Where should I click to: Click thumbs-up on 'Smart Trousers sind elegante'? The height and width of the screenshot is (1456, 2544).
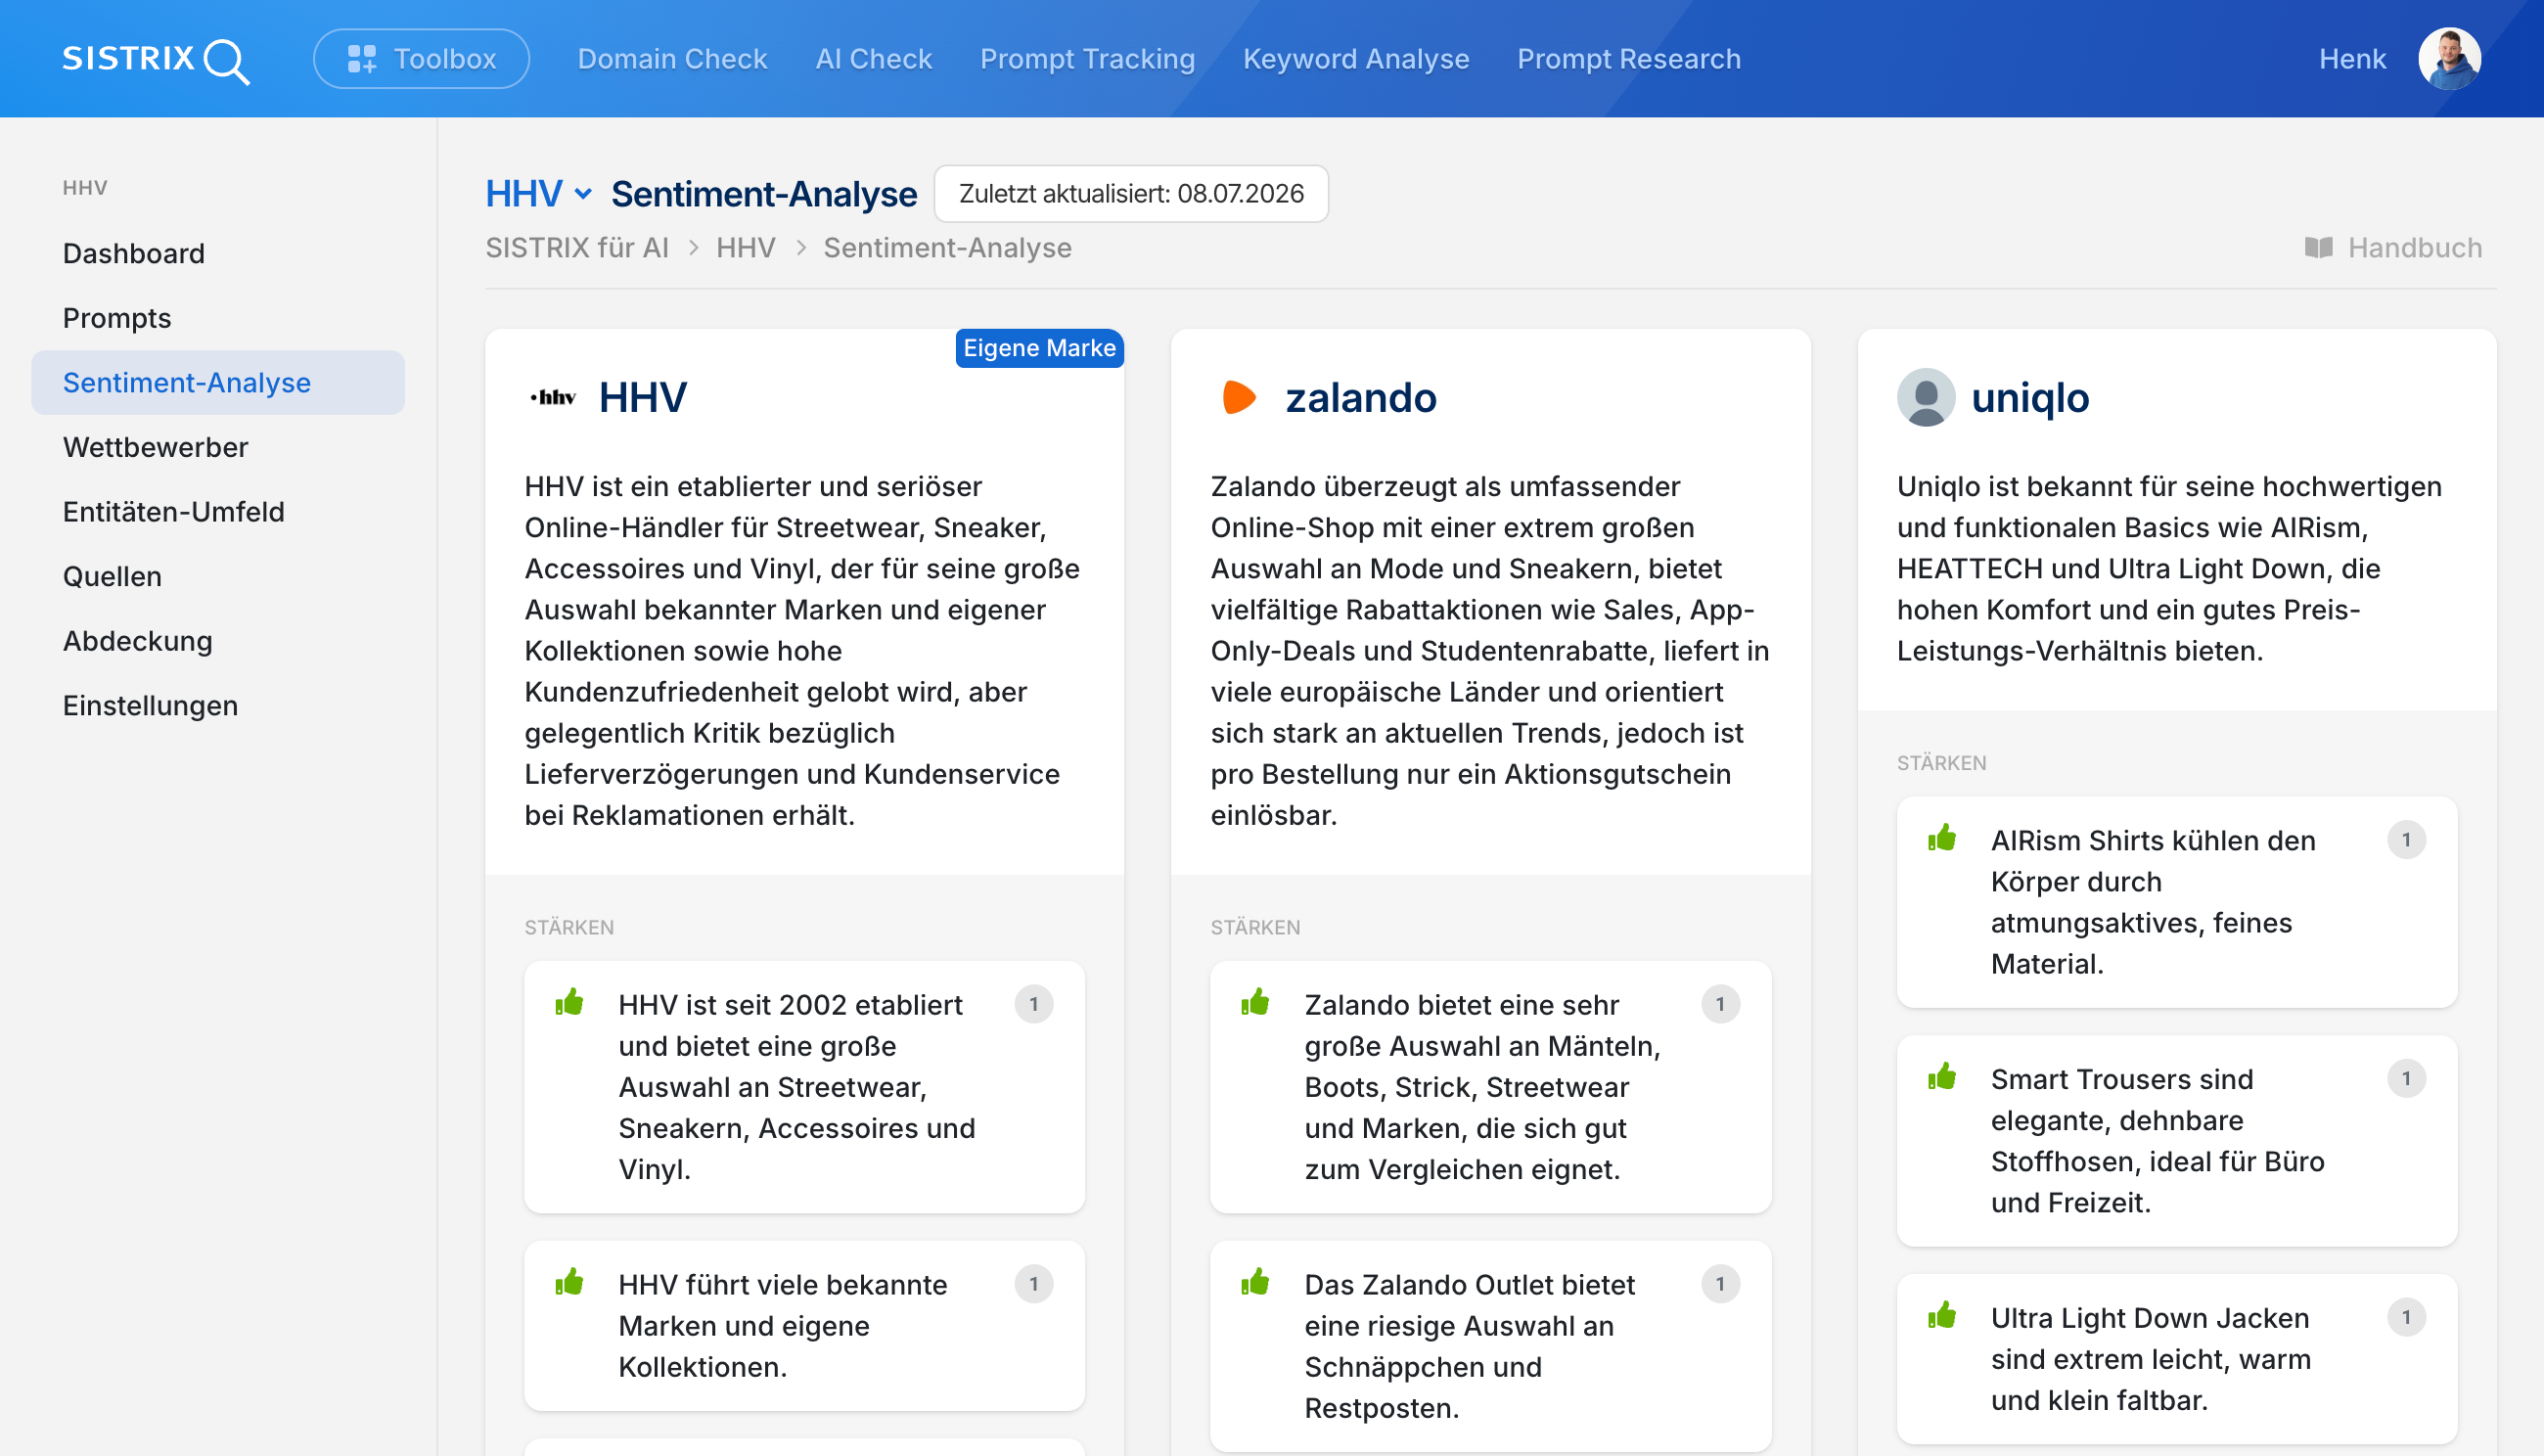1942,1078
